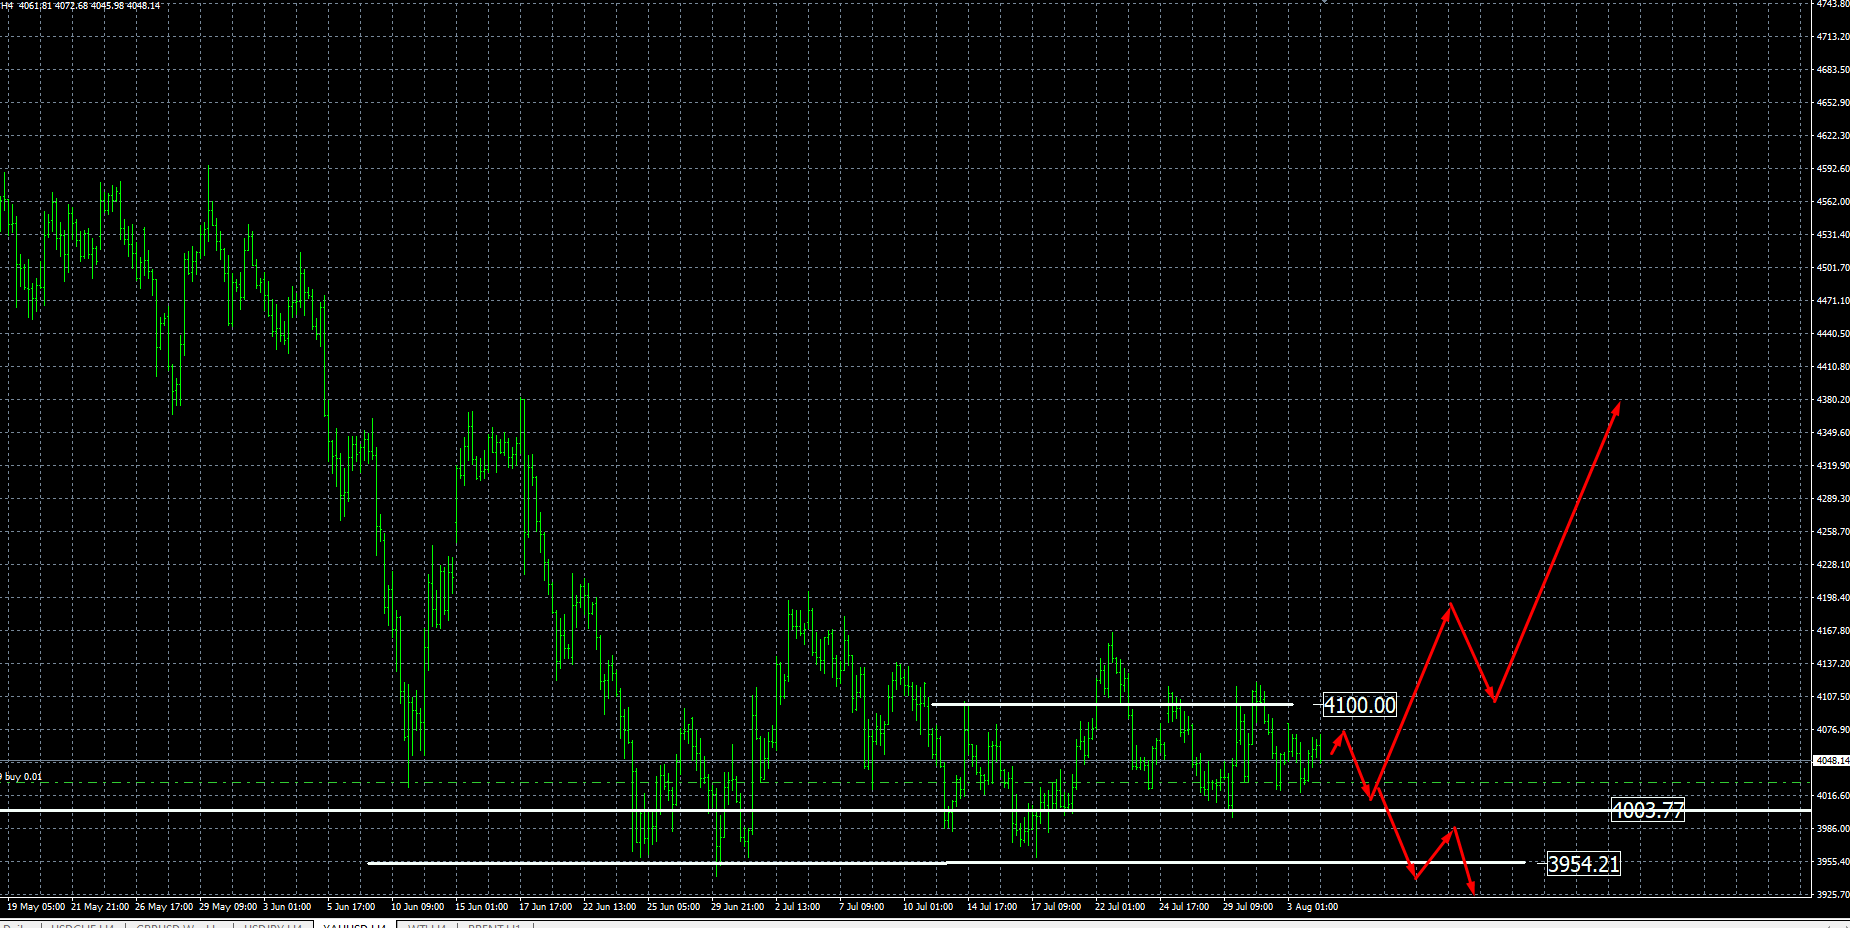Switch to the XAUUSD,H4 chart tab
Viewport: 1850px width, 928px height.
(x=354, y=925)
